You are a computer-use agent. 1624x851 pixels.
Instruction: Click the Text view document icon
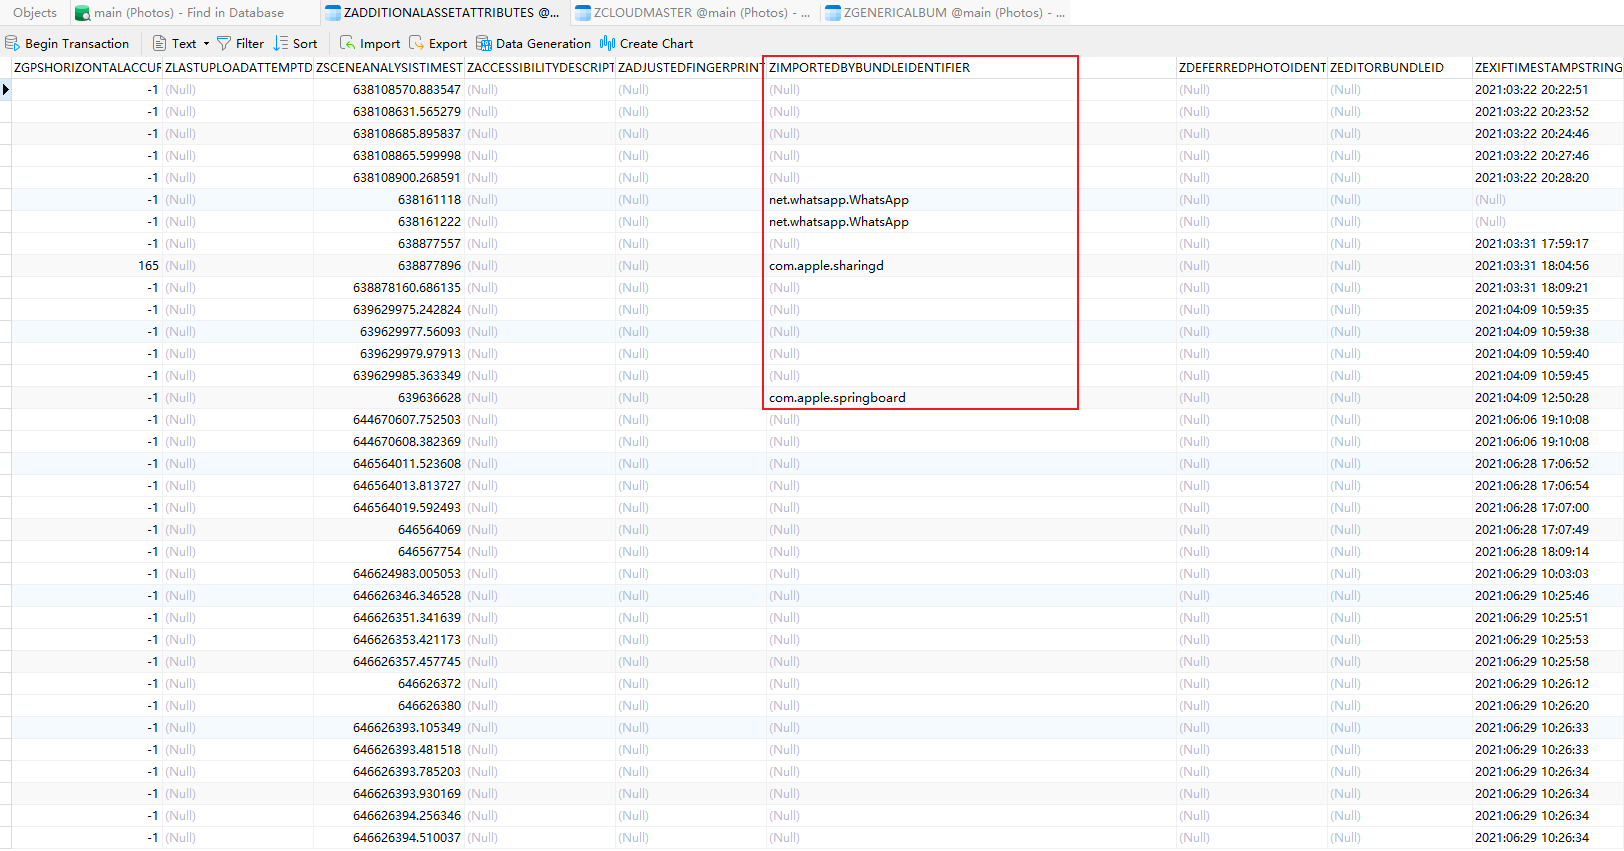160,43
